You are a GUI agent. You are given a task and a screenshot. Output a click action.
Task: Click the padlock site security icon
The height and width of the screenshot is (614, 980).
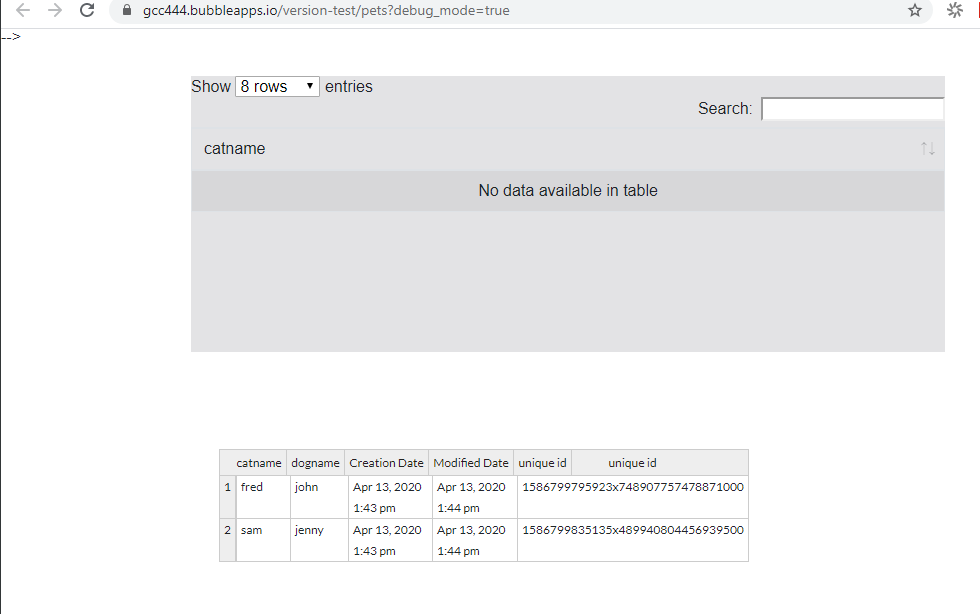pyautogui.click(x=127, y=10)
